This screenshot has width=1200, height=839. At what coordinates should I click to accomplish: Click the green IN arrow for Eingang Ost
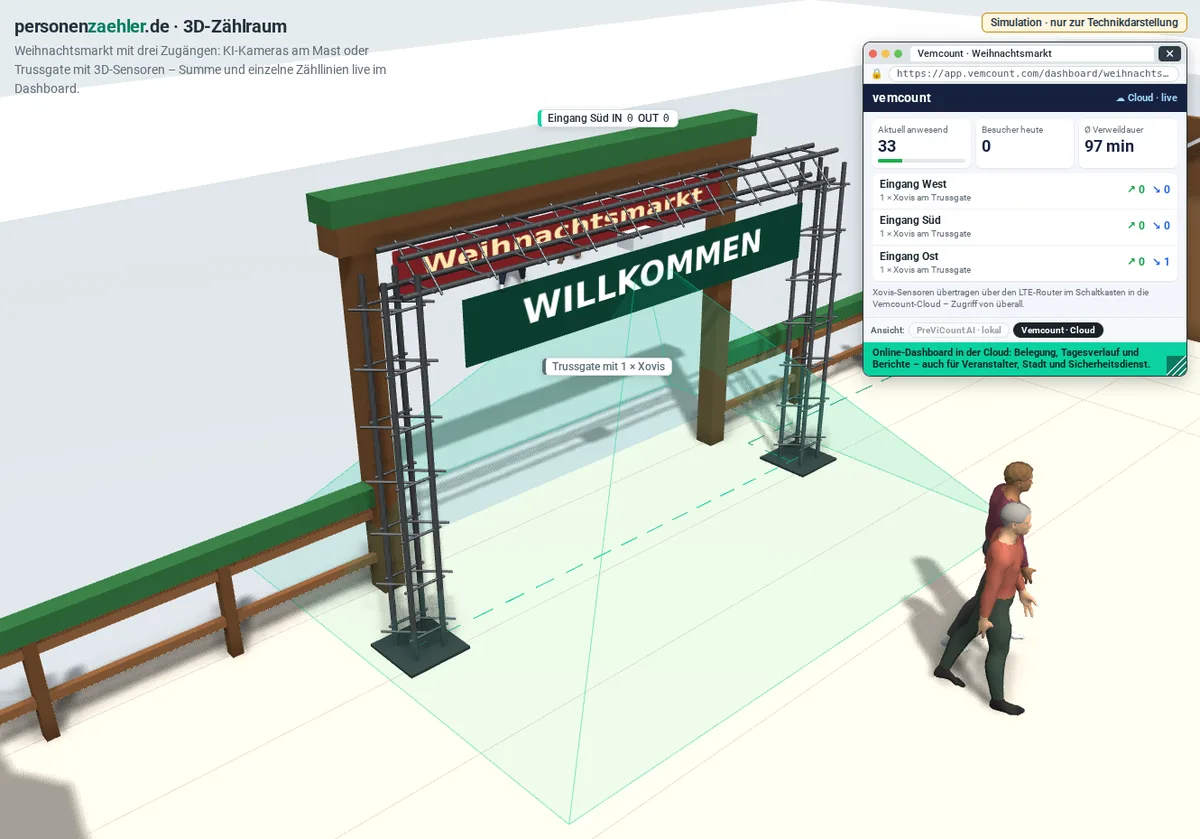point(1135,262)
